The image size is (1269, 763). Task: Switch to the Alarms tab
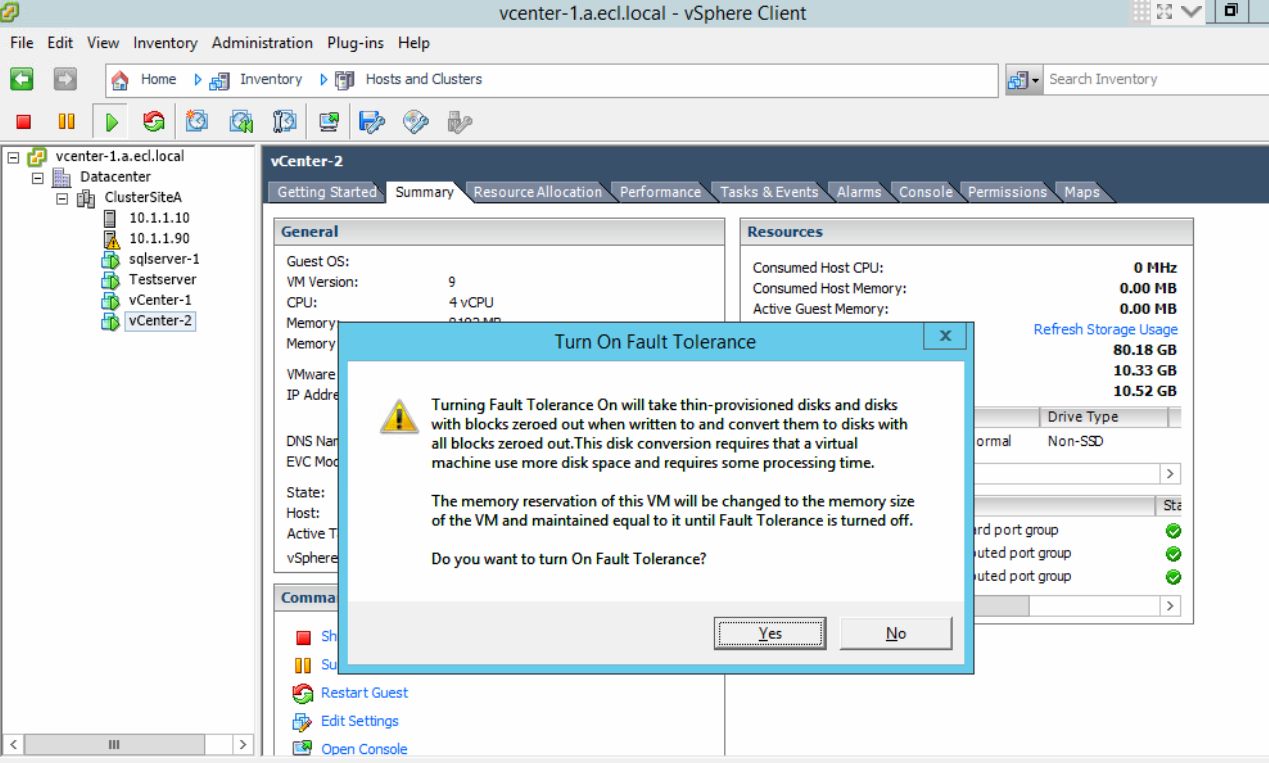tap(859, 192)
